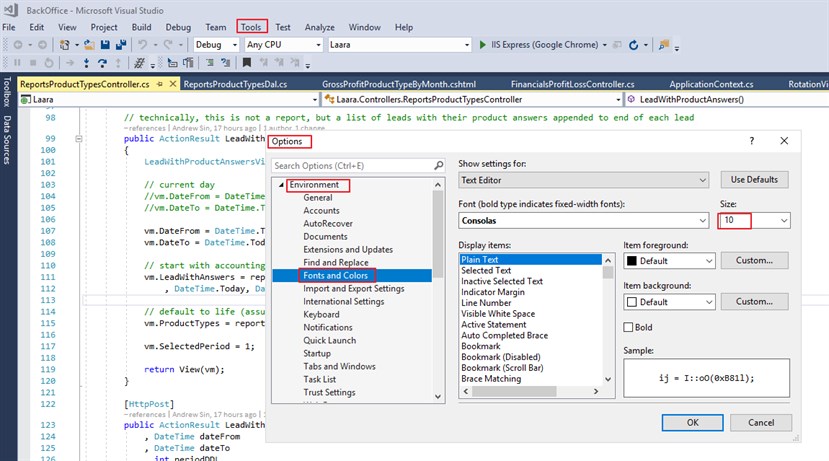The width and height of the screenshot is (829, 461).
Task: Open the Analyze menu
Action: (x=319, y=27)
